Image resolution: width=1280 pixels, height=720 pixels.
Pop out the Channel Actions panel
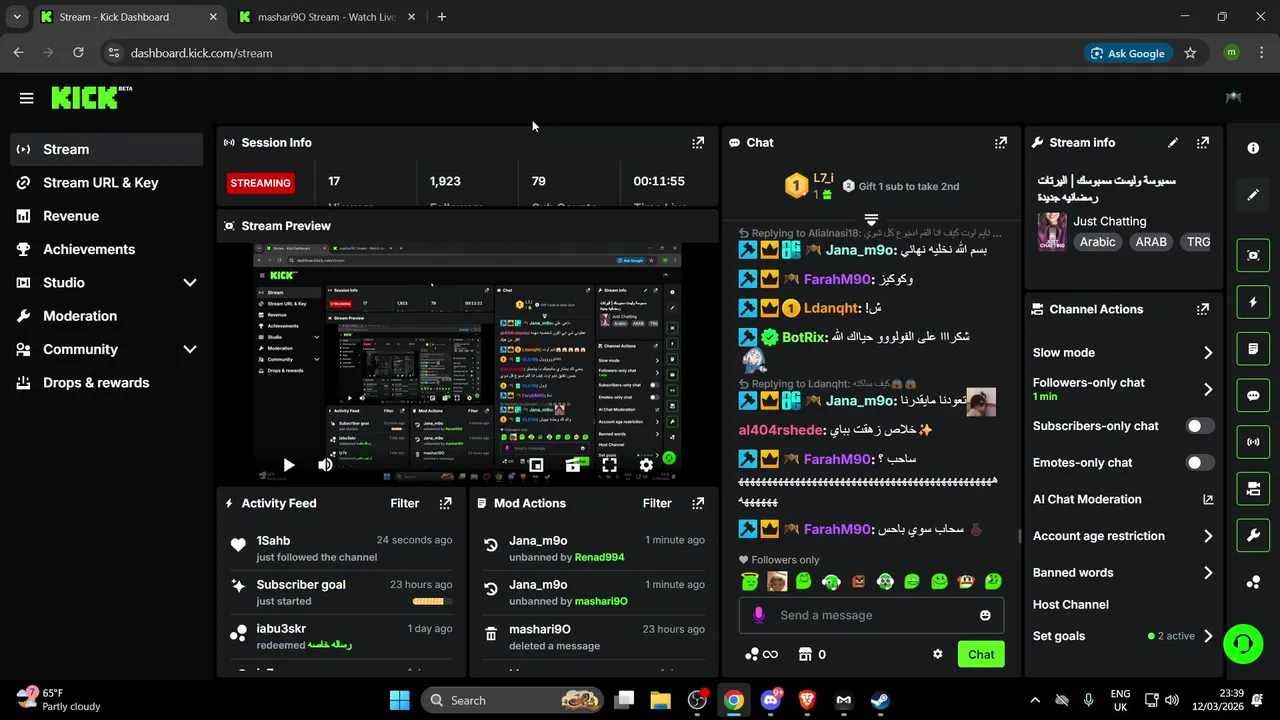(1203, 310)
